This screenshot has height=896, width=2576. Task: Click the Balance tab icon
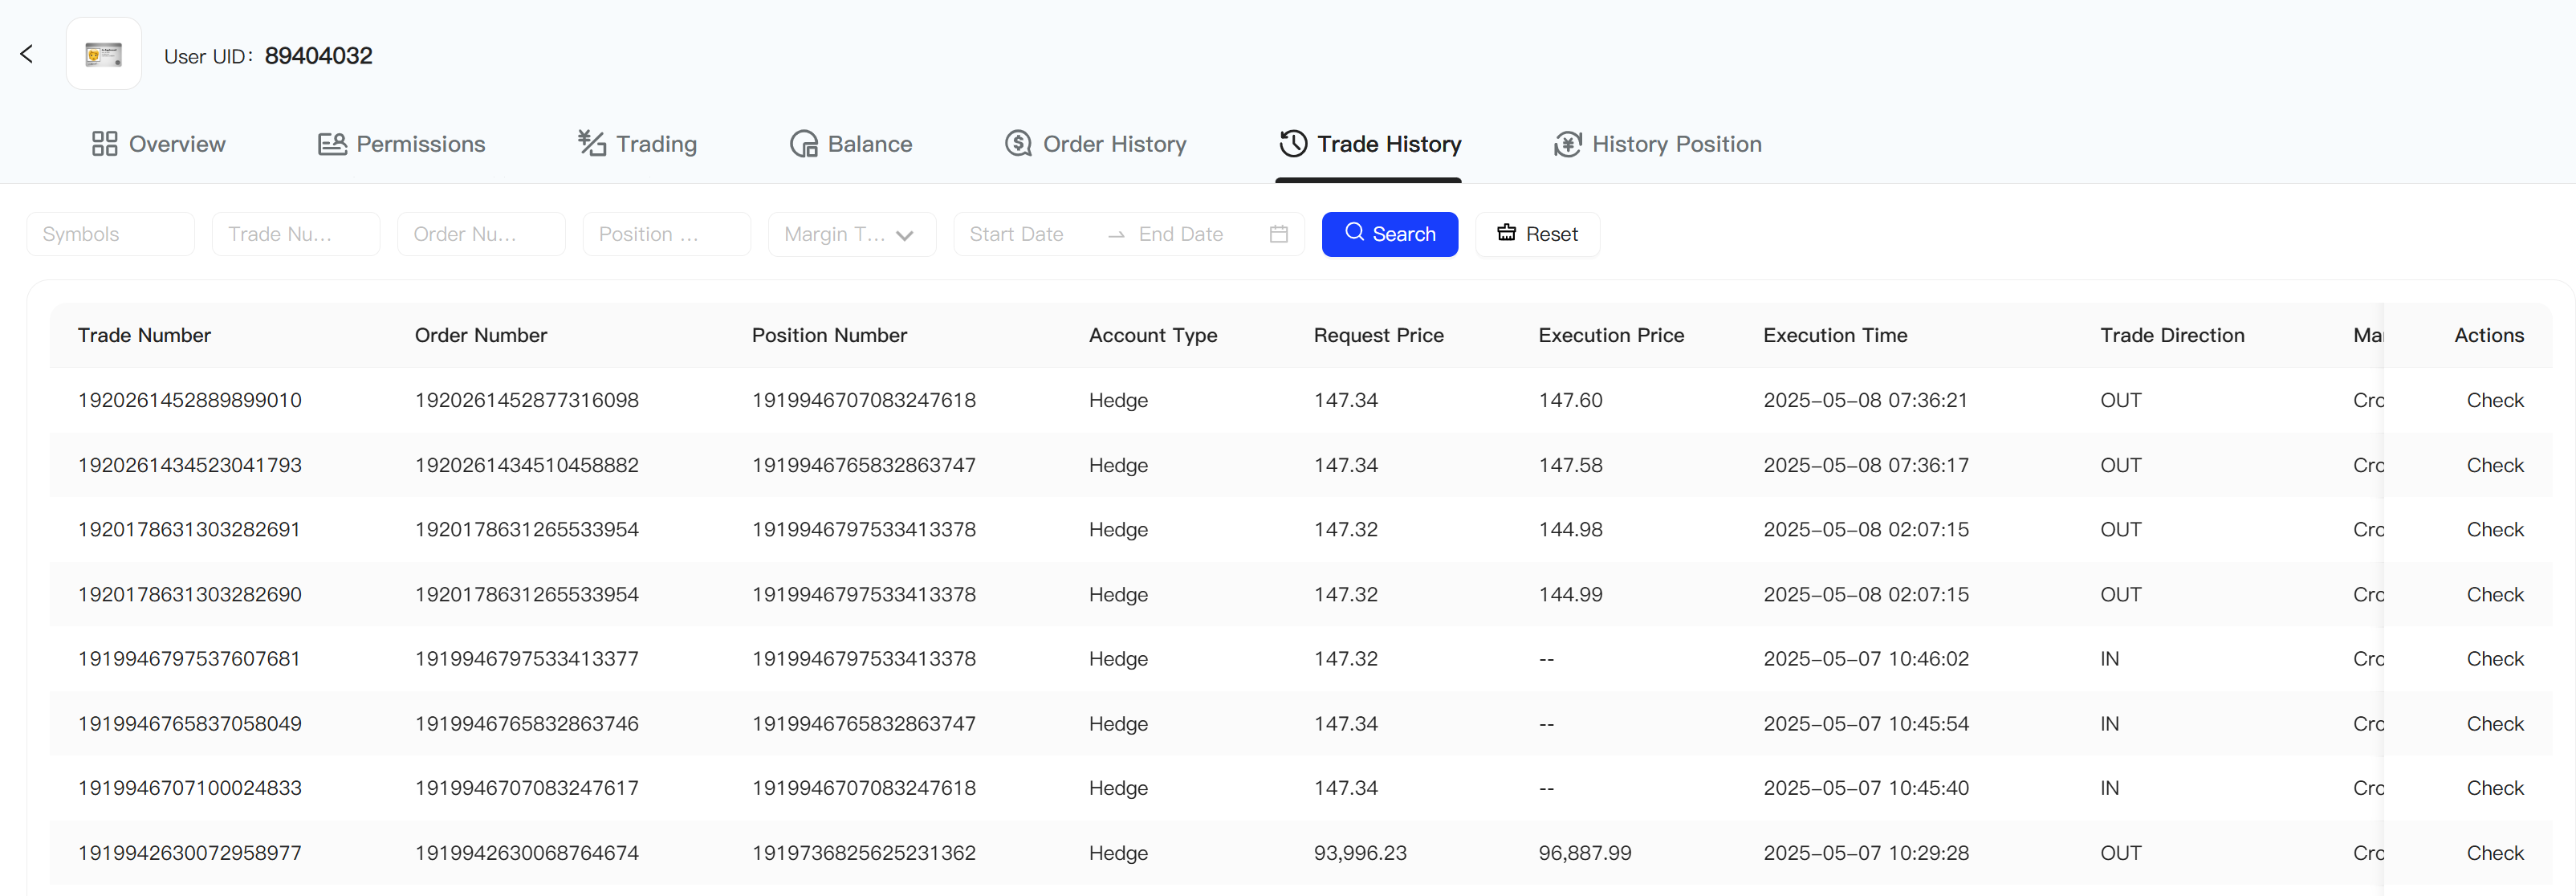pos(804,144)
